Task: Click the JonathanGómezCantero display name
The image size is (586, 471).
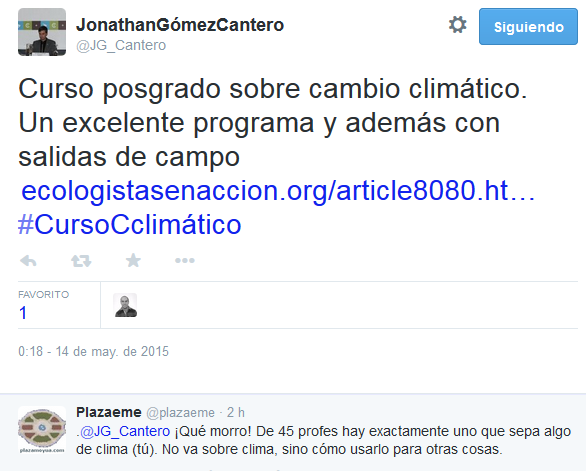Action: [x=180, y=25]
